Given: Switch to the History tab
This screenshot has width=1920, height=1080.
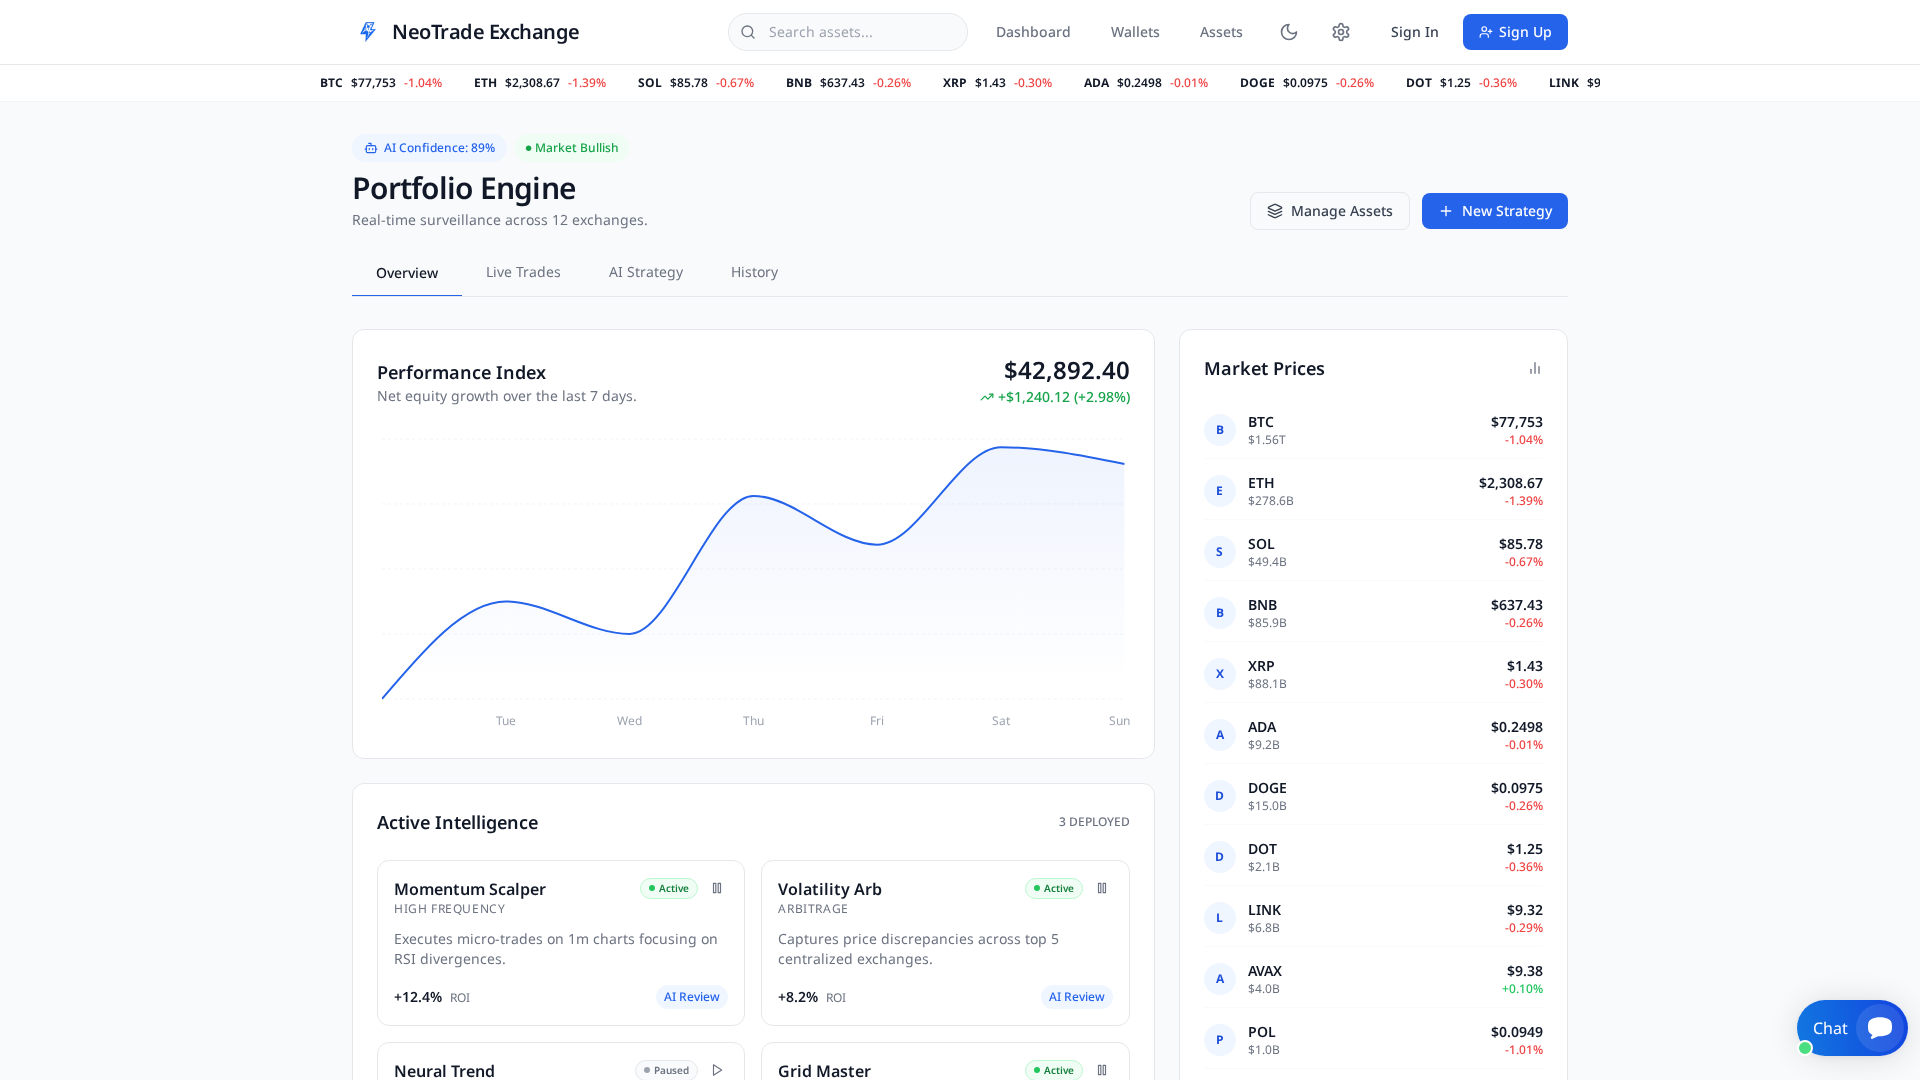Looking at the screenshot, I should coord(754,272).
